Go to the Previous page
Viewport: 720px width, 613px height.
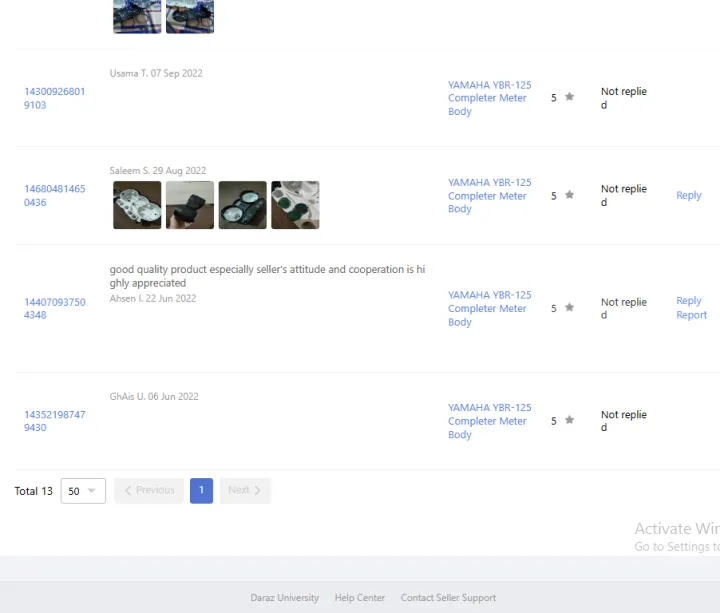149,491
